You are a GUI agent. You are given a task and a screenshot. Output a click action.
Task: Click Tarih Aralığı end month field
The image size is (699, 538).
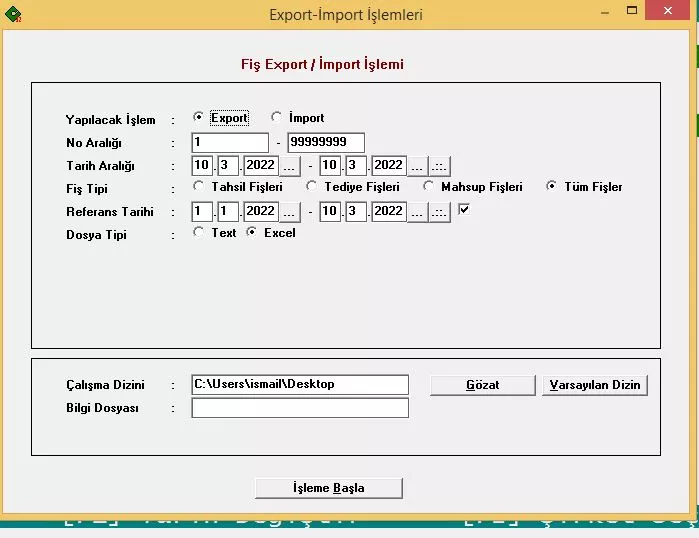tap(356, 165)
